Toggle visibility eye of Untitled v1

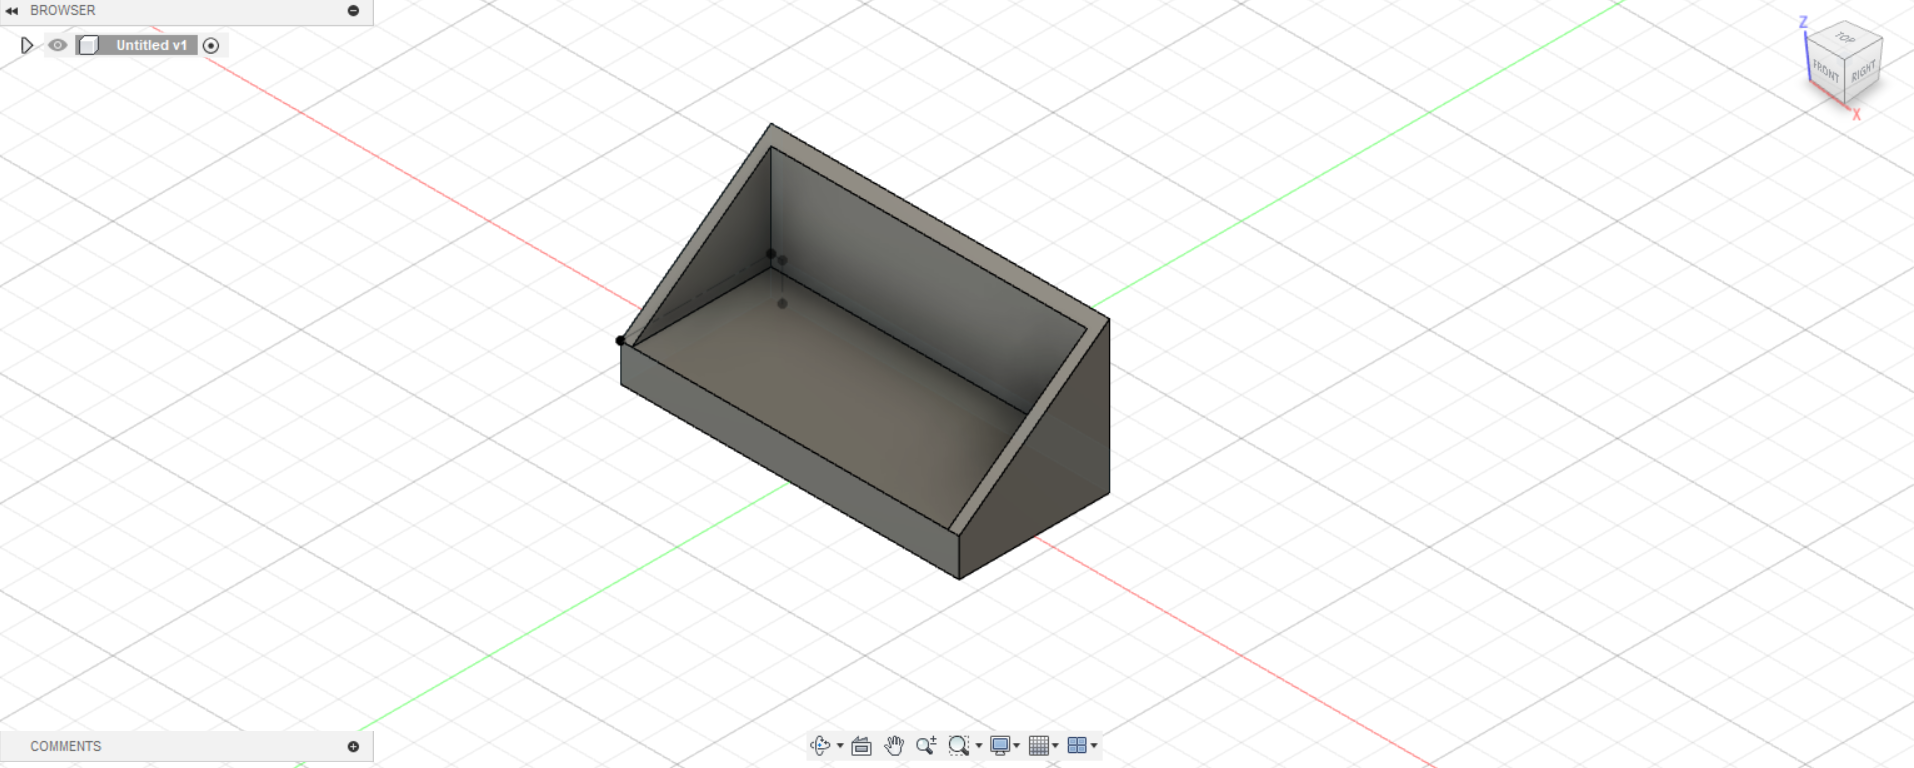tap(58, 45)
